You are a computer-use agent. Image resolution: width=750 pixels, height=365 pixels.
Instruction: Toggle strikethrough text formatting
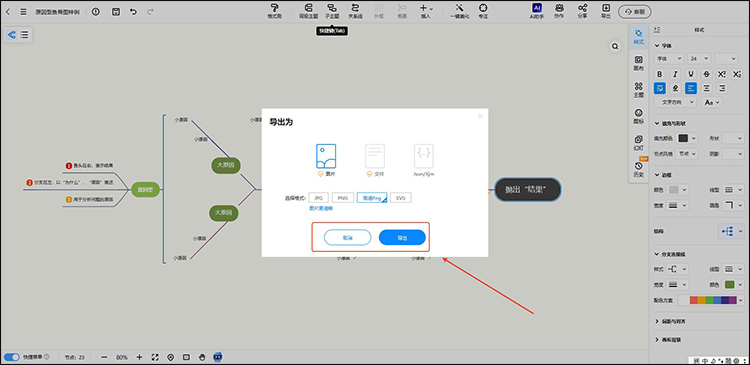click(706, 74)
